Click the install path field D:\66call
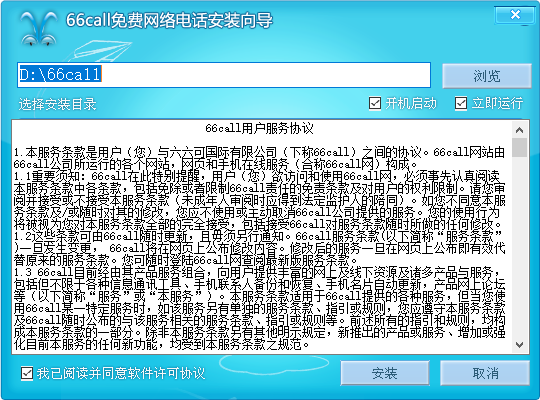Image resolution: width=540 pixels, height=400 pixels. point(224,75)
